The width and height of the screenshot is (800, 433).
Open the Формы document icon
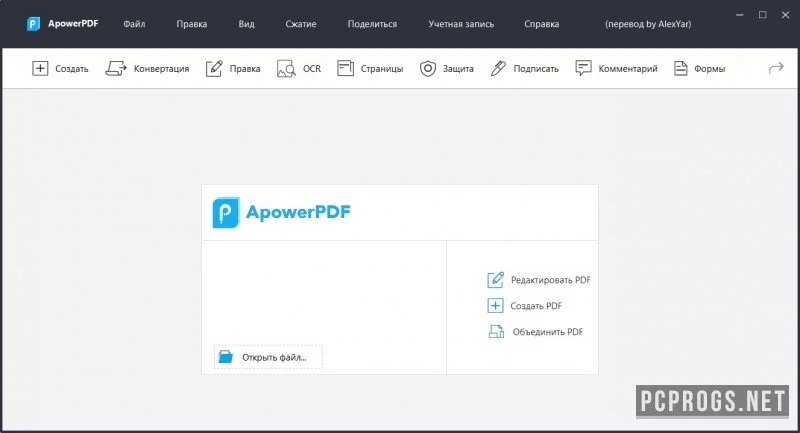(681, 68)
